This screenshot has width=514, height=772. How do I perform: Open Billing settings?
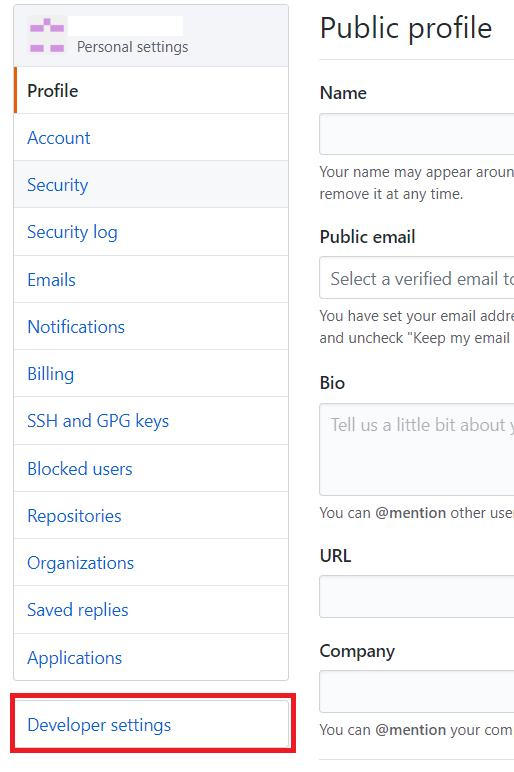[x=151, y=374]
